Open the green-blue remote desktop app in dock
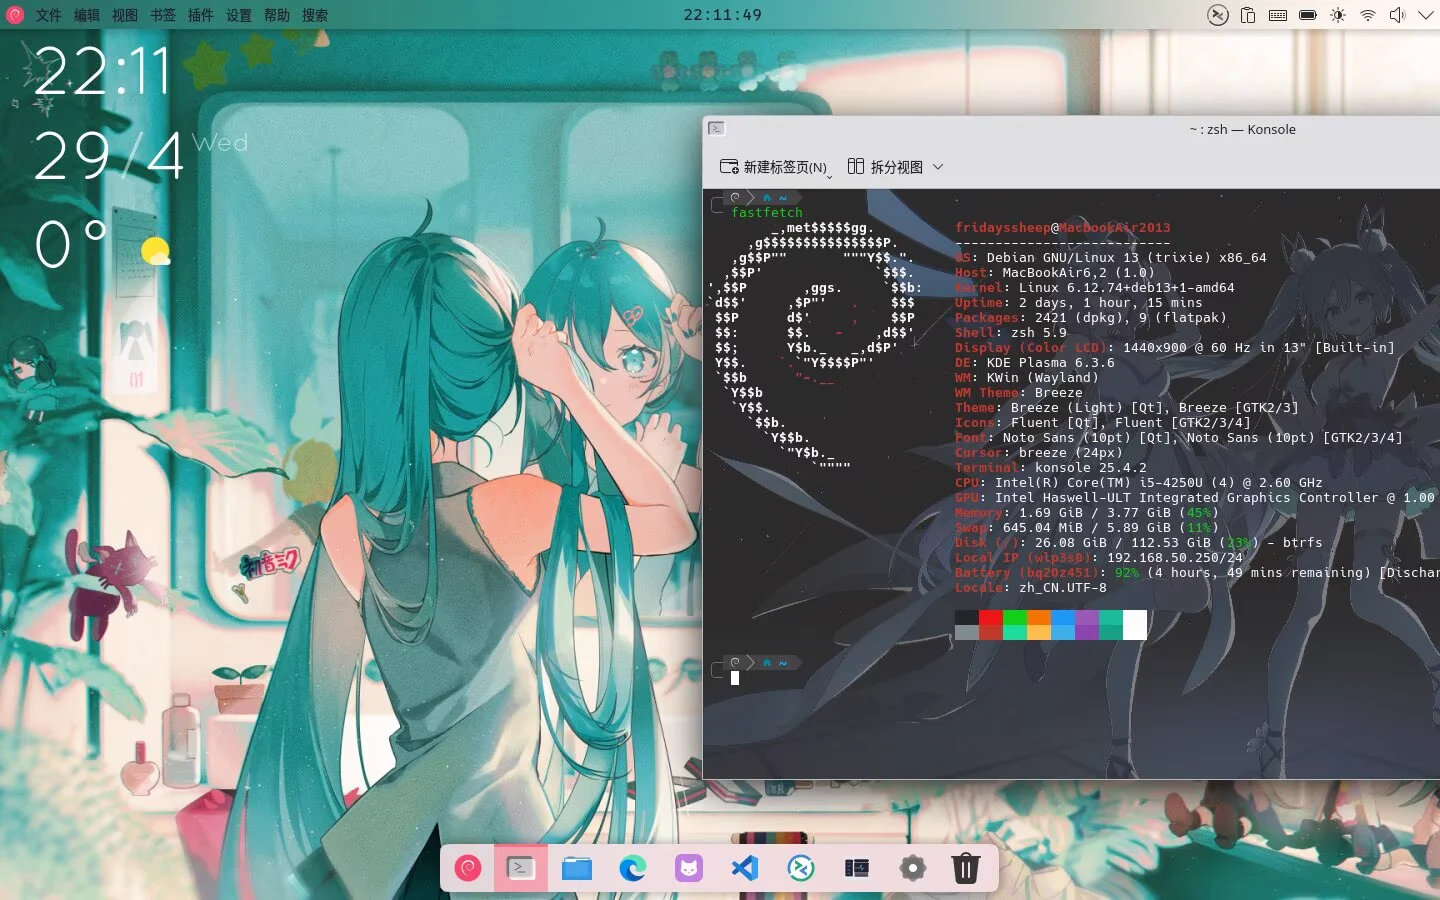The width and height of the screenshot is (1440, 900). 801,868
